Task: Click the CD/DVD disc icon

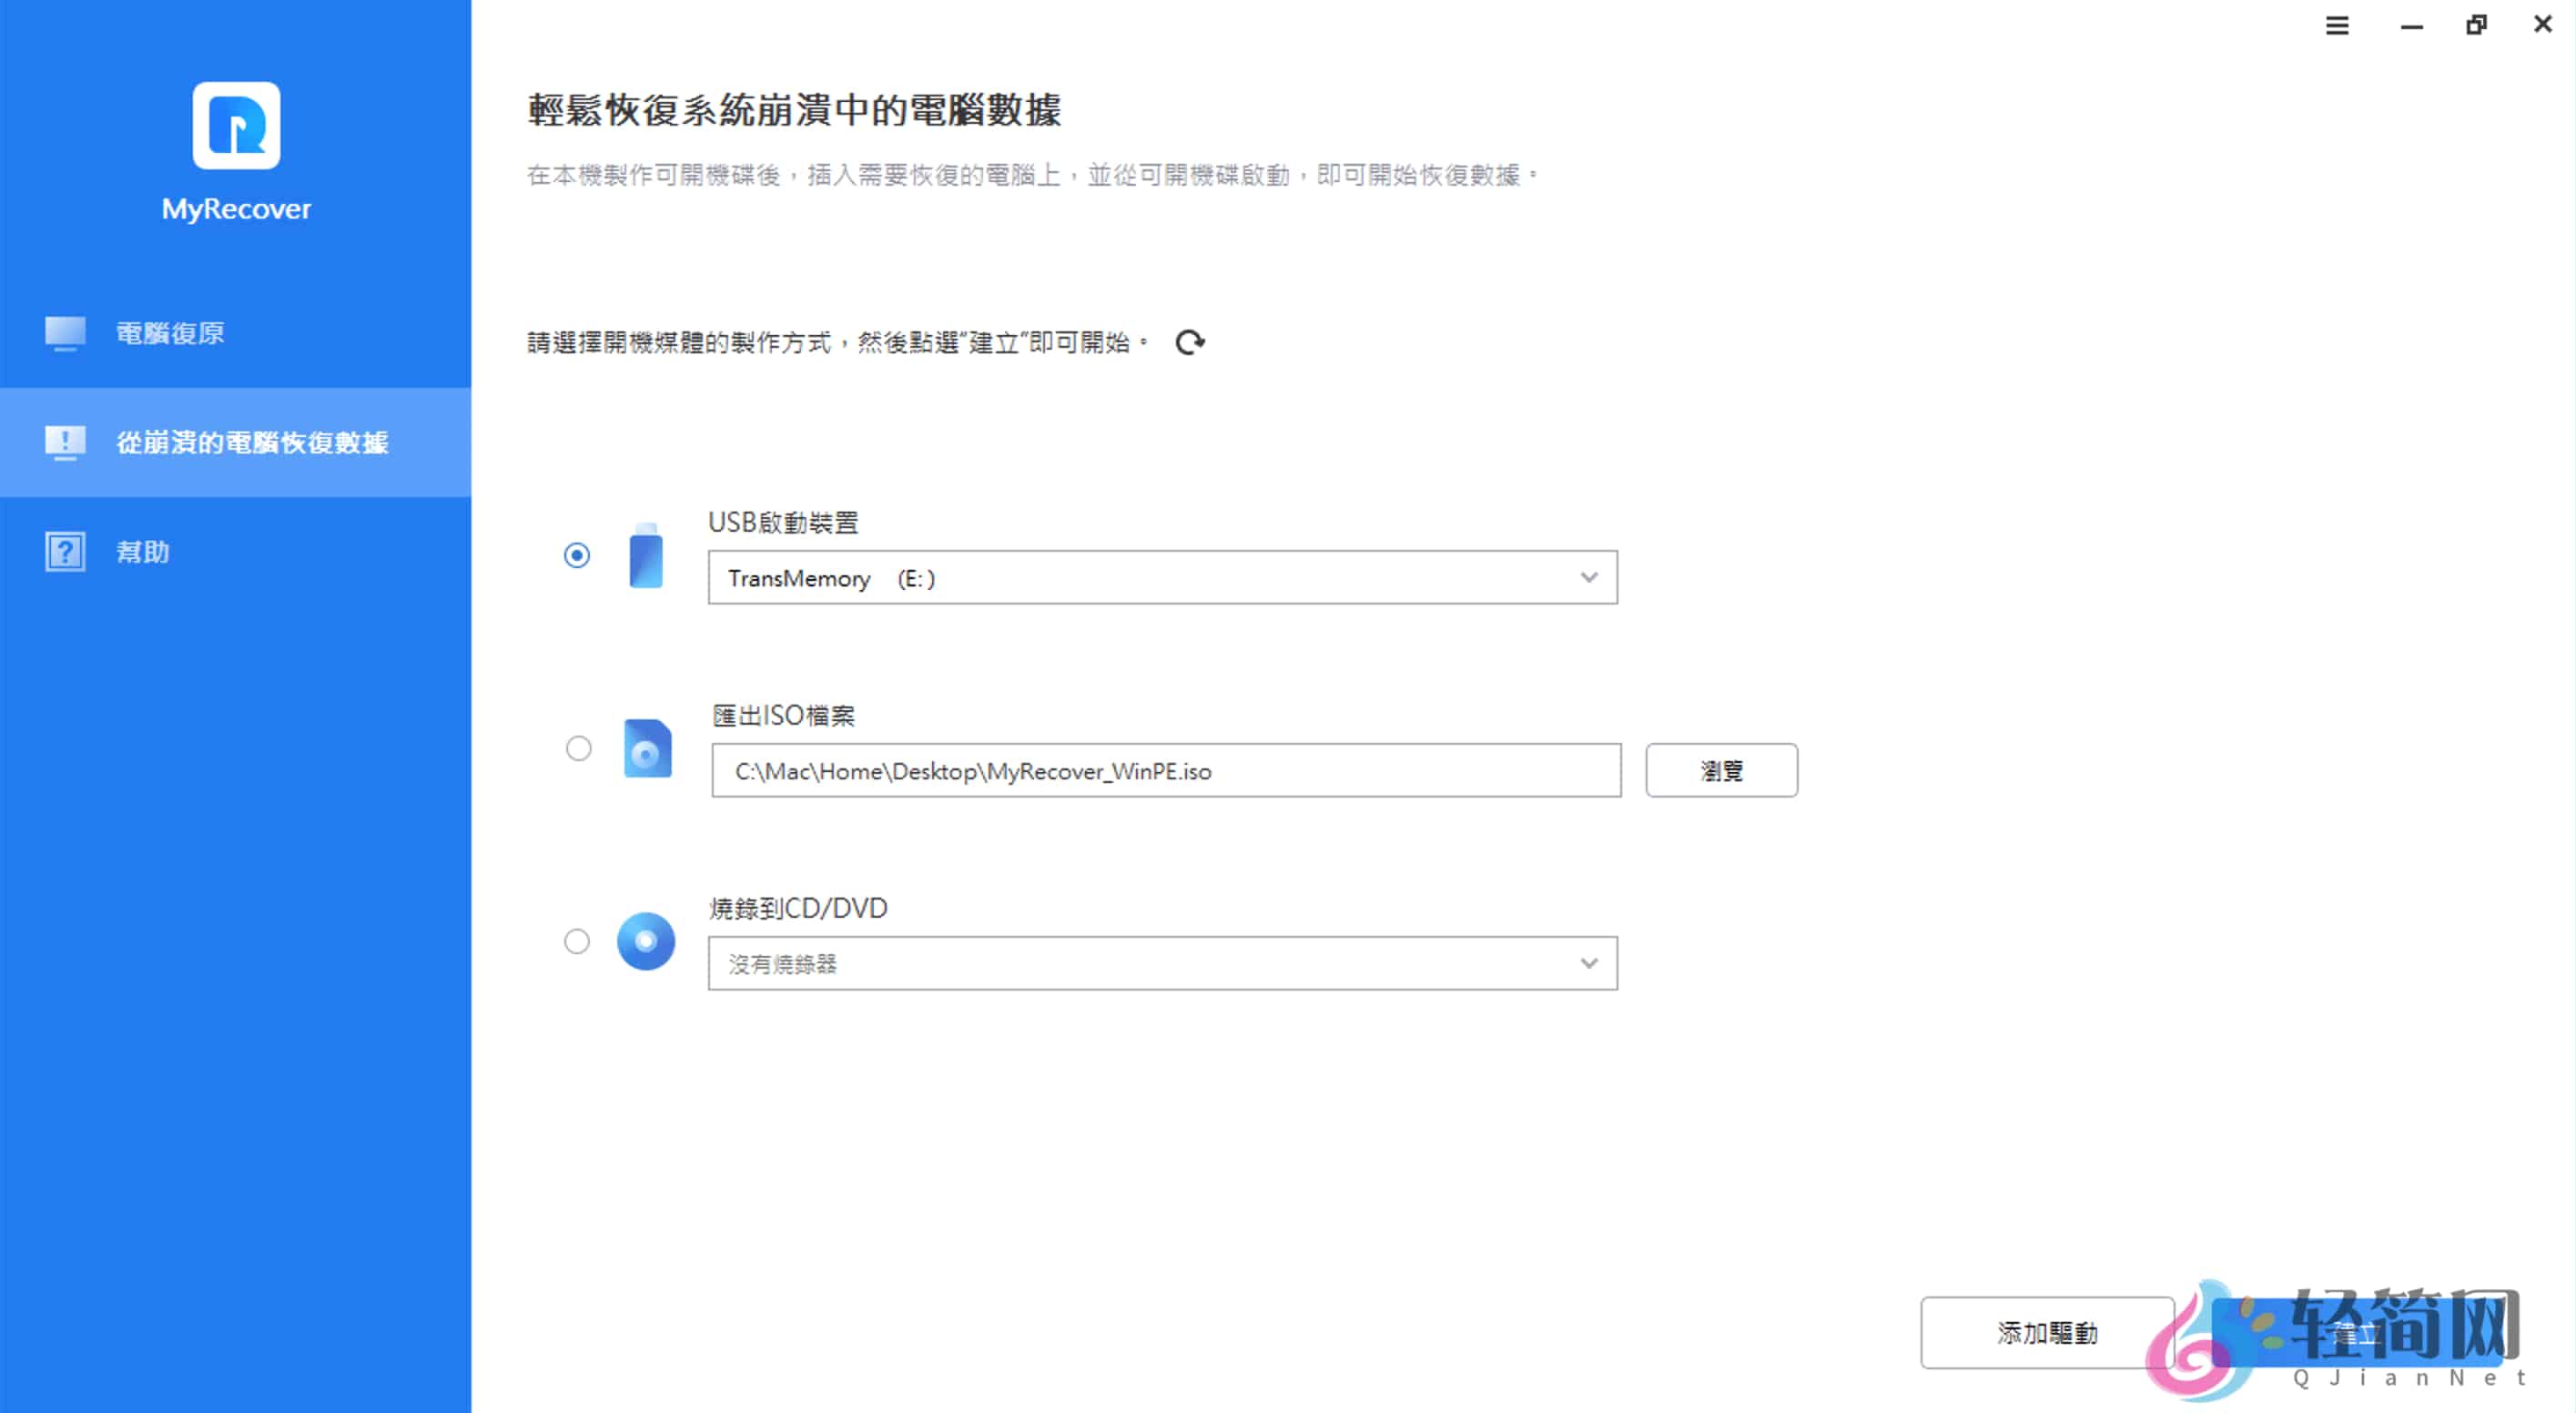Action: 646,941
